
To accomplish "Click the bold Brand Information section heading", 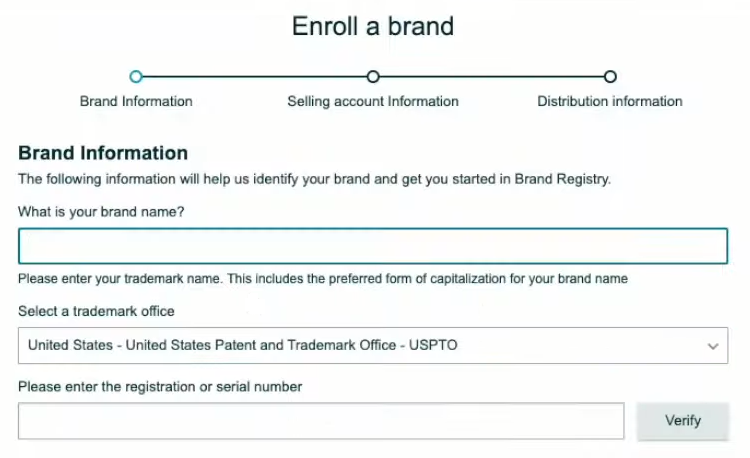I will click(103, 153).
